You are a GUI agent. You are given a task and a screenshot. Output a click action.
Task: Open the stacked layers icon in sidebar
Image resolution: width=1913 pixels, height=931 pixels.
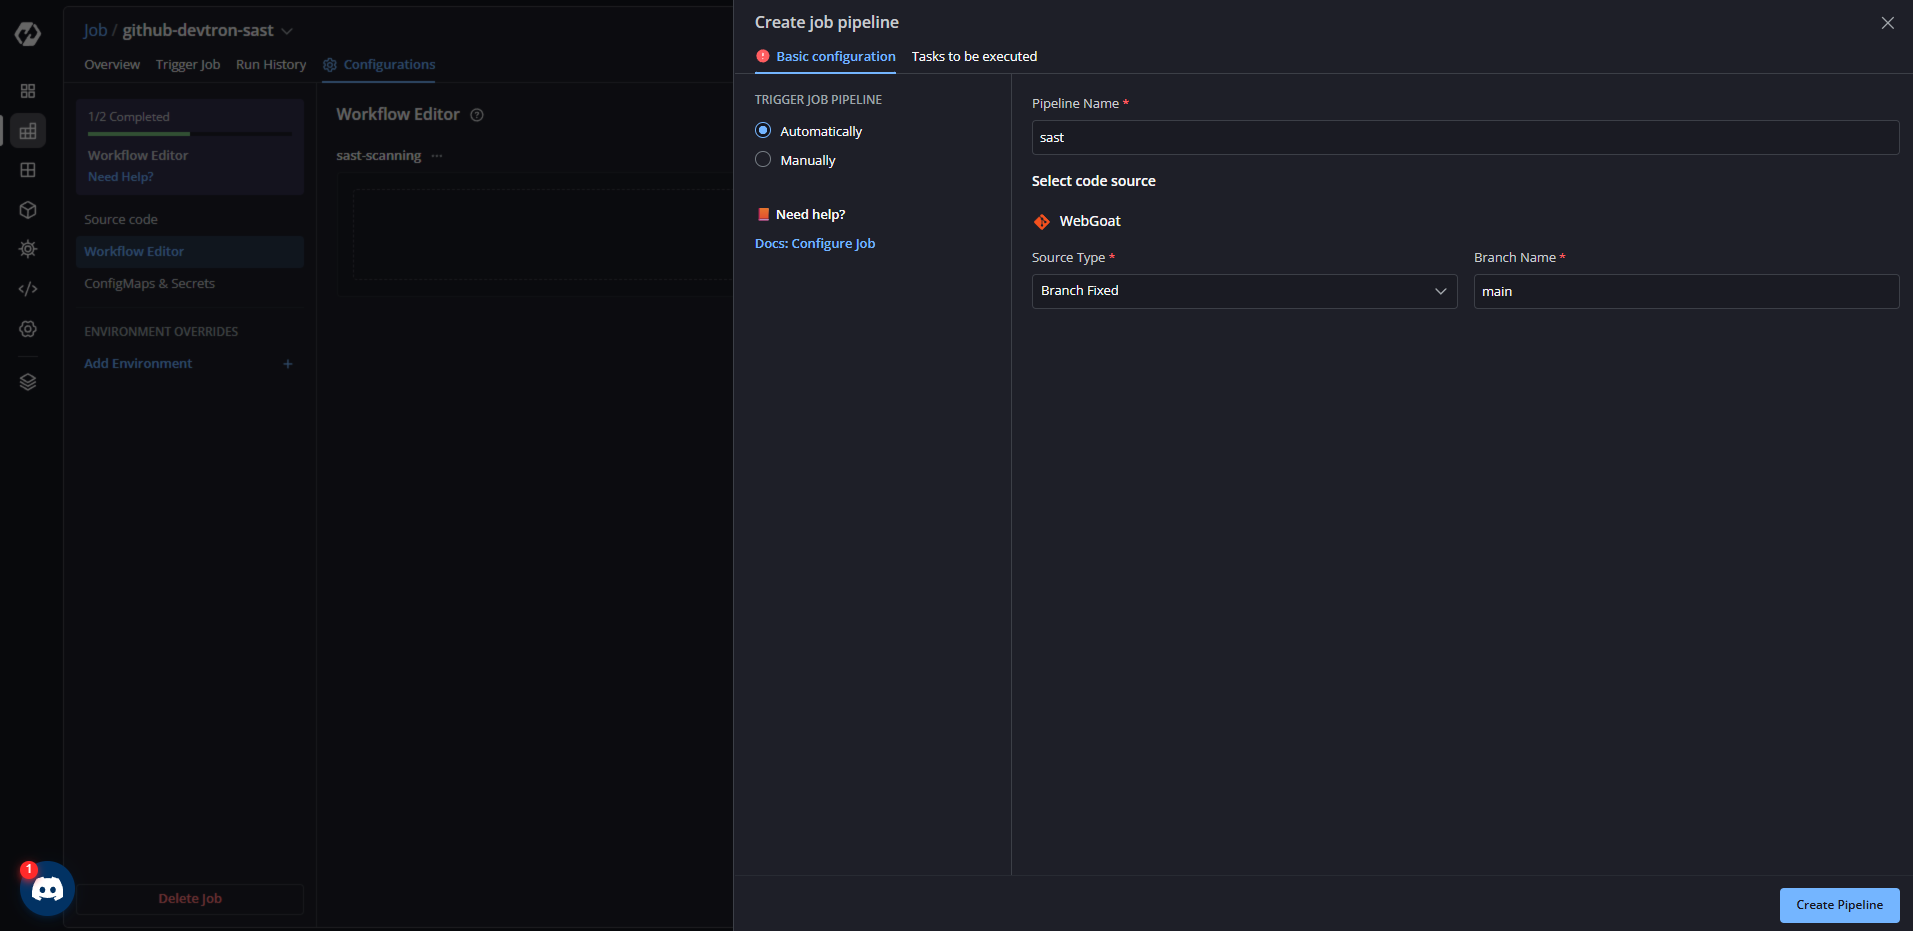click(28, 382)
